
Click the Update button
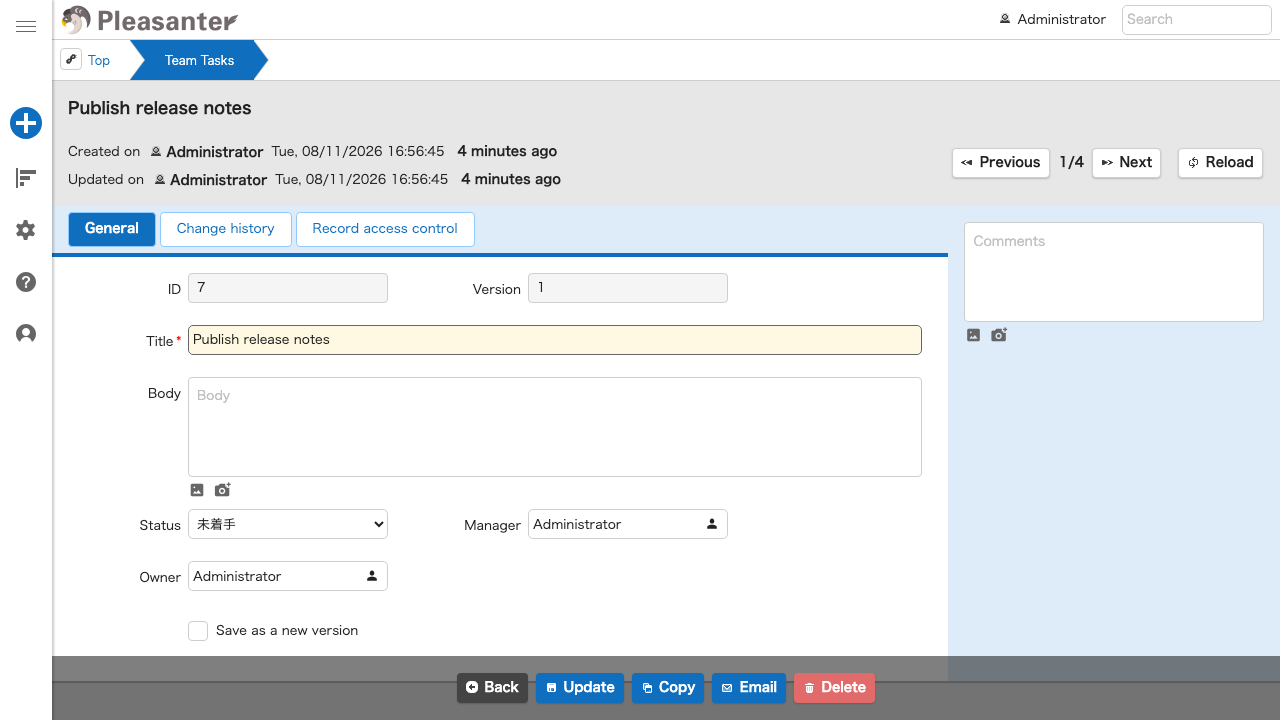[x=580, y=688]
